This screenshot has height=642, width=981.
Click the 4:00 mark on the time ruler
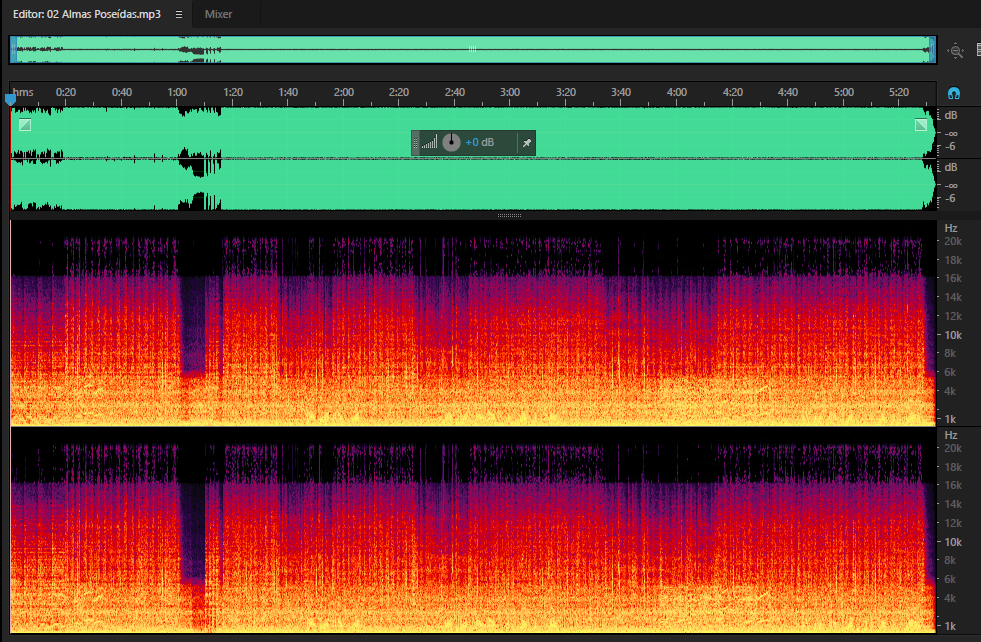click(x=677, y=92)
